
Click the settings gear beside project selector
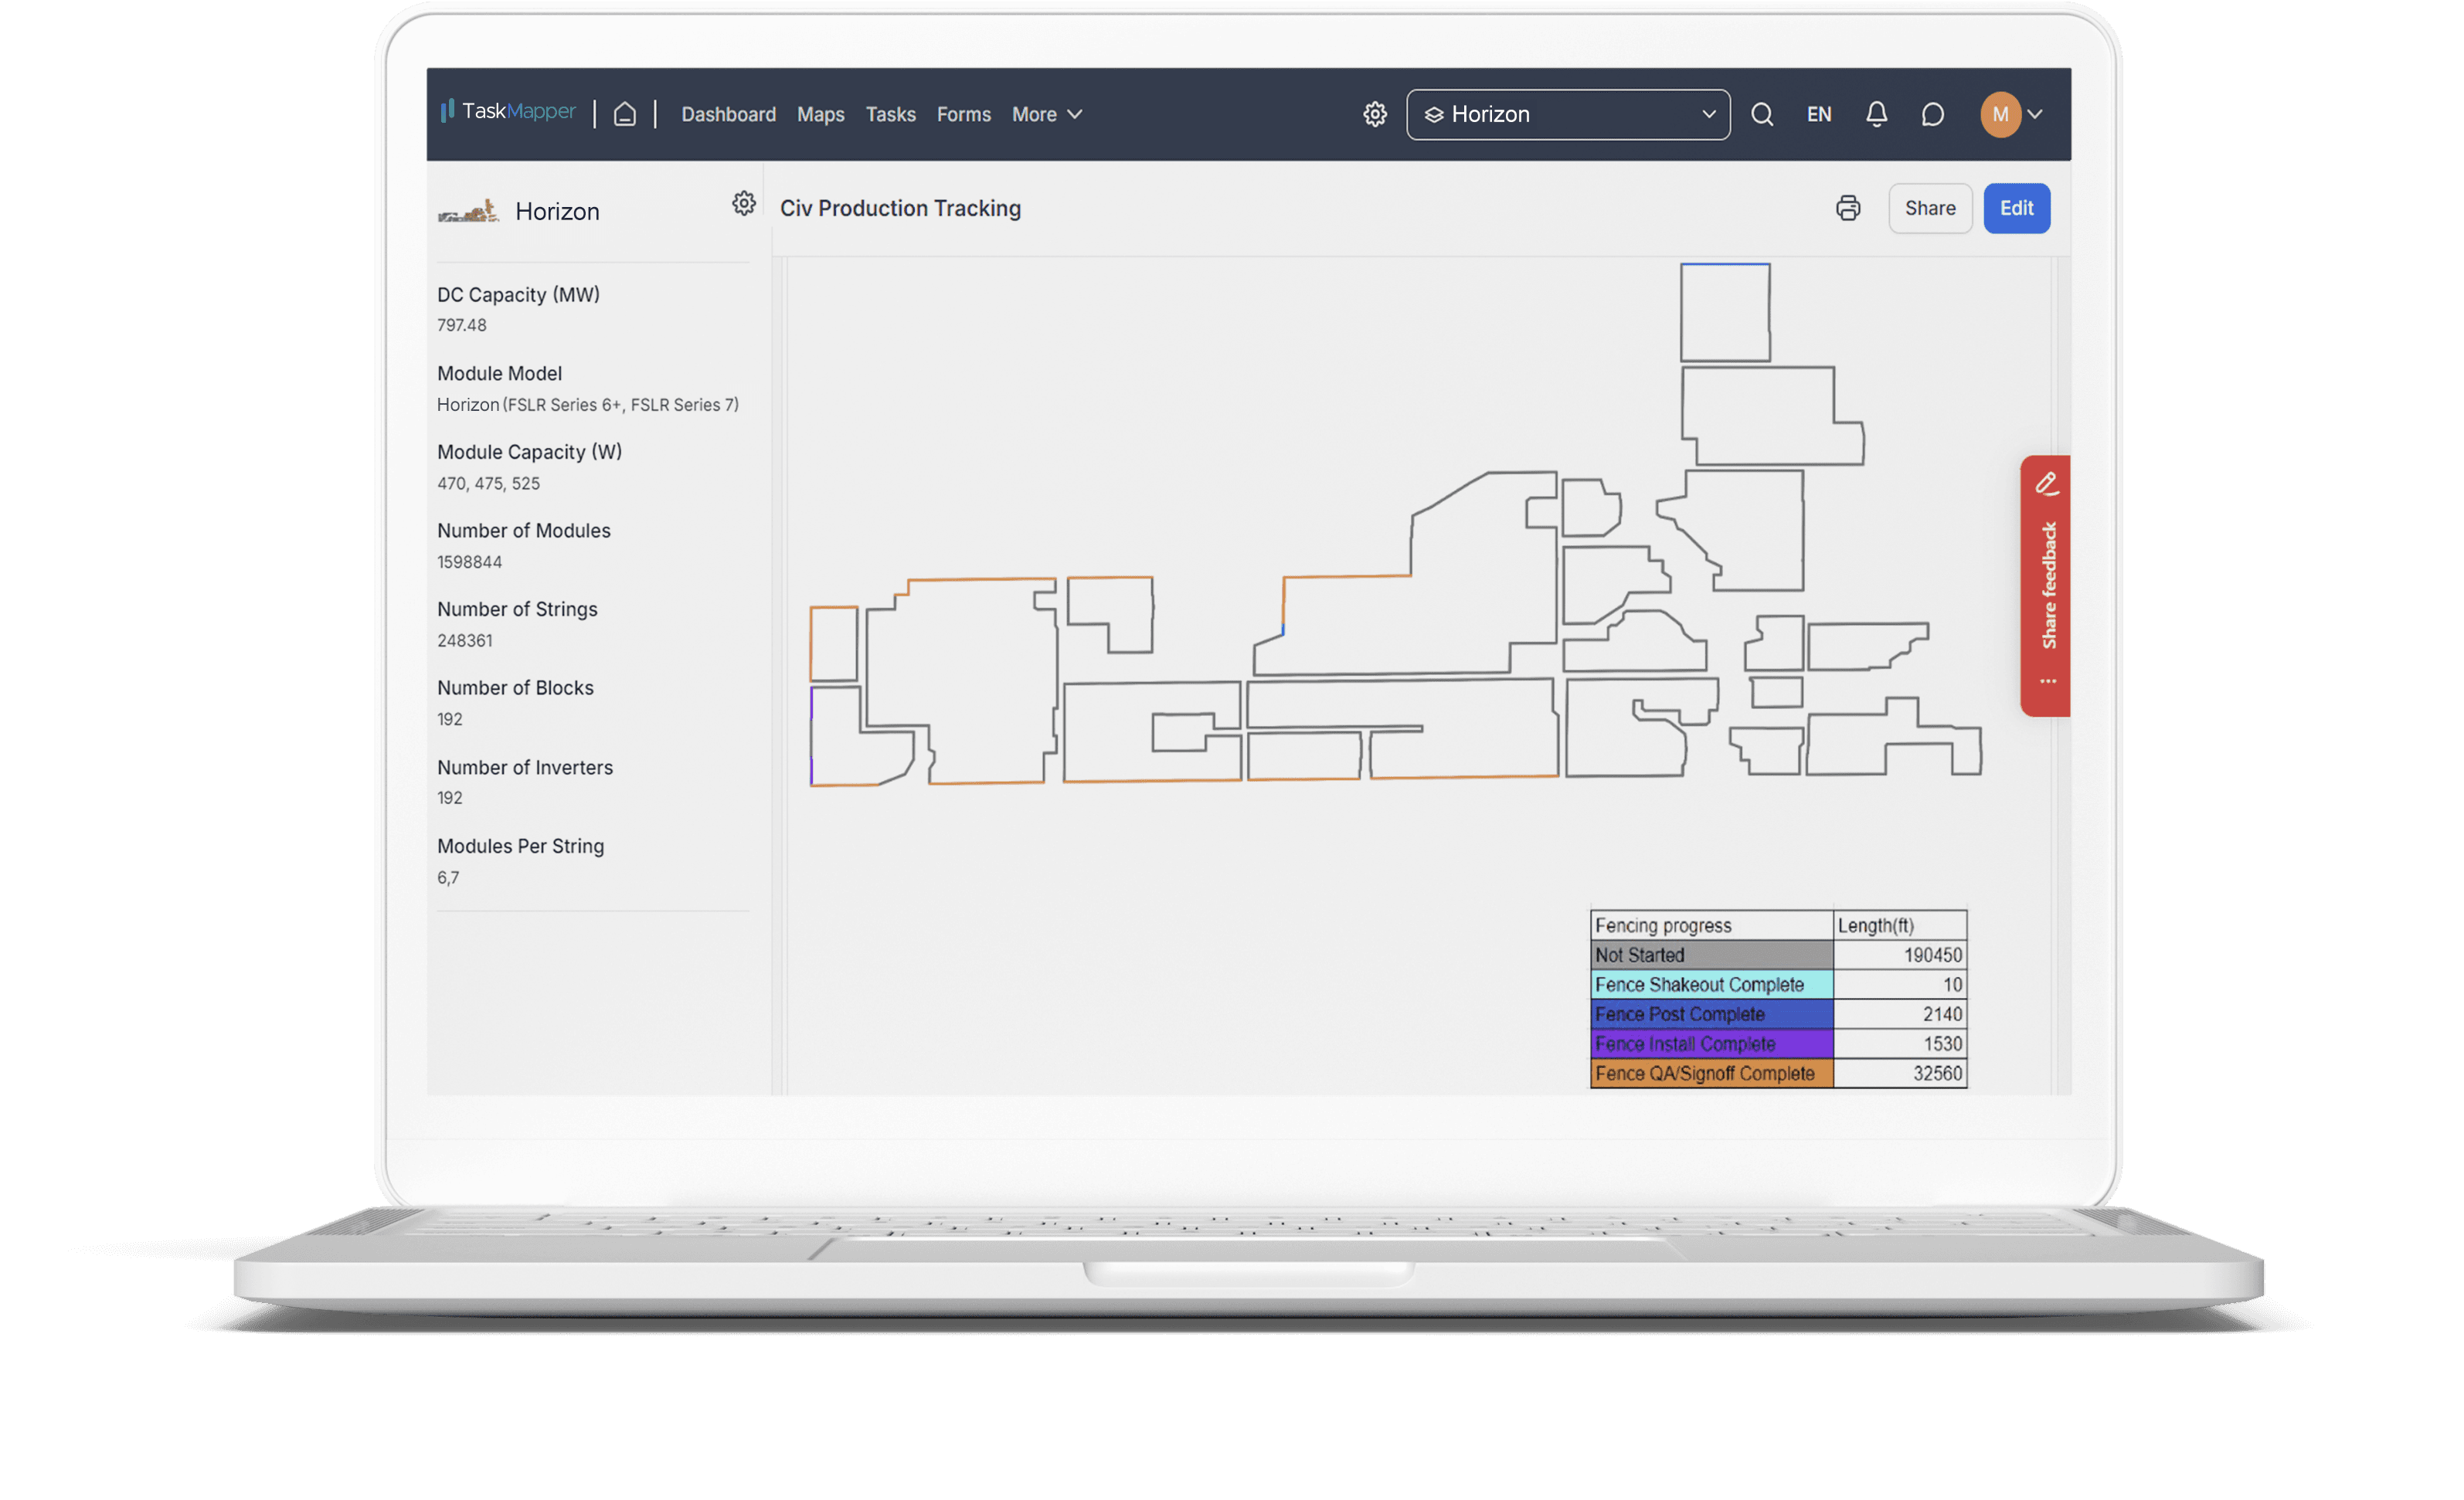click(x=1375, y=114)
